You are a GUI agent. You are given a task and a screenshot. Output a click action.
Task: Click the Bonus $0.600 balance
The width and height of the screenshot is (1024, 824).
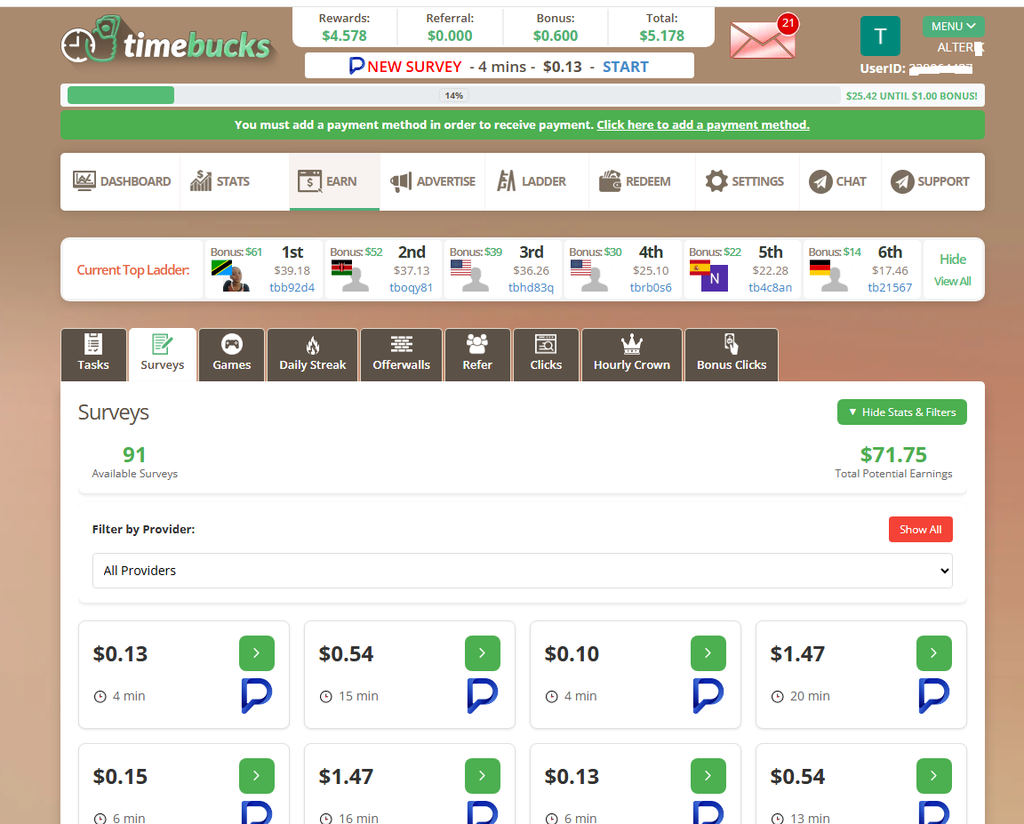point(555,36)
